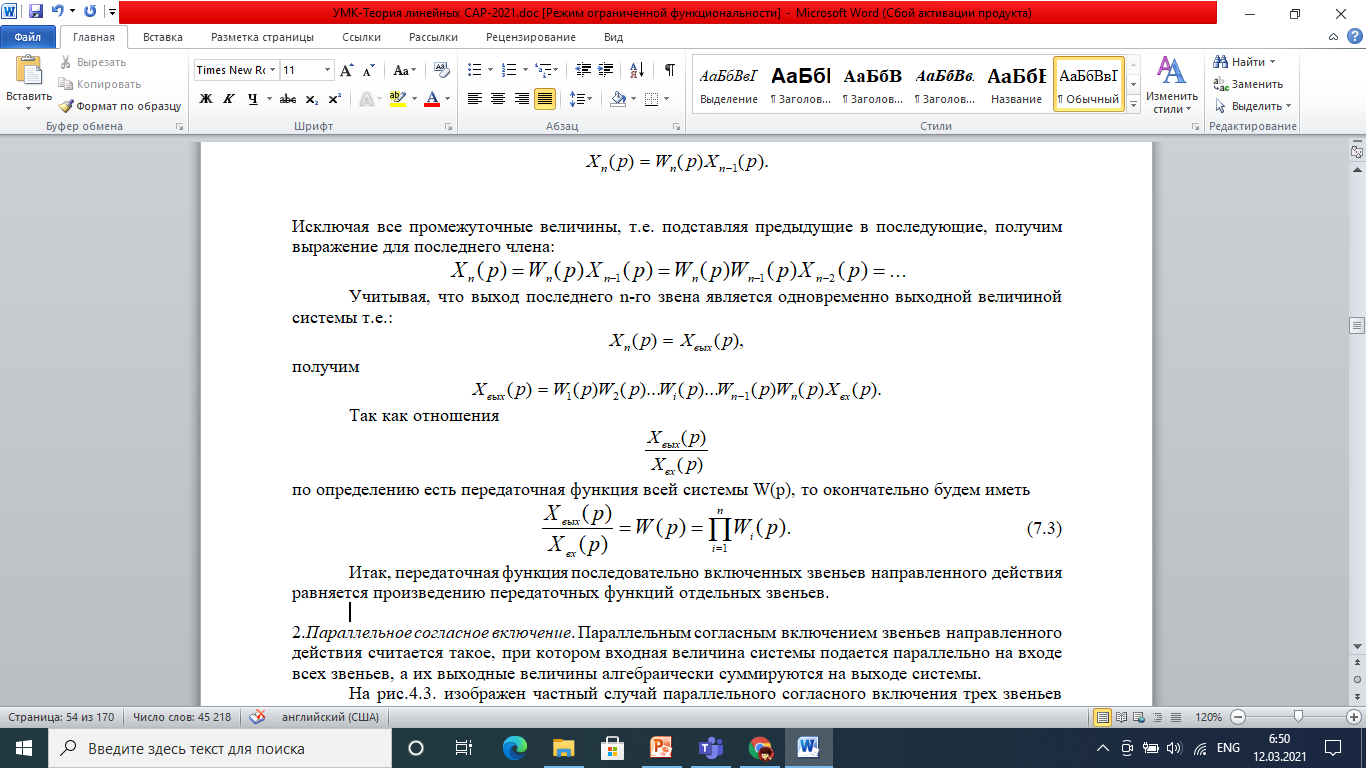Screen dimensions: 1366x768
Task: Open the Line Spacing dropdown
Action: point(581,99)
